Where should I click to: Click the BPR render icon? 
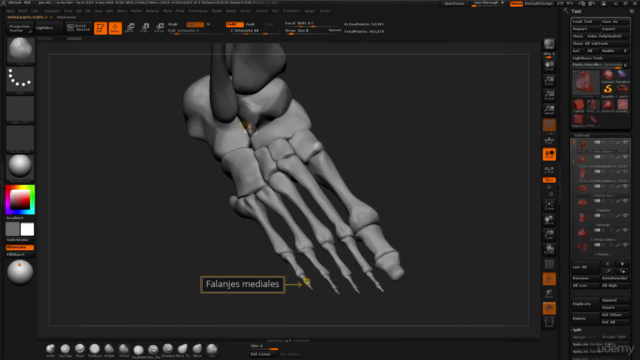coord(549,44)
